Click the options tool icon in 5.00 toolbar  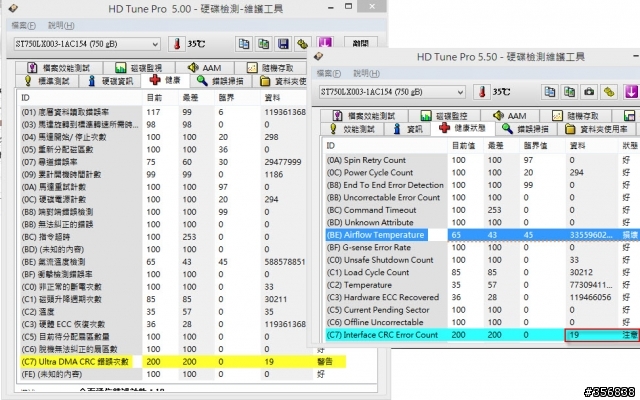click(302, 44)
